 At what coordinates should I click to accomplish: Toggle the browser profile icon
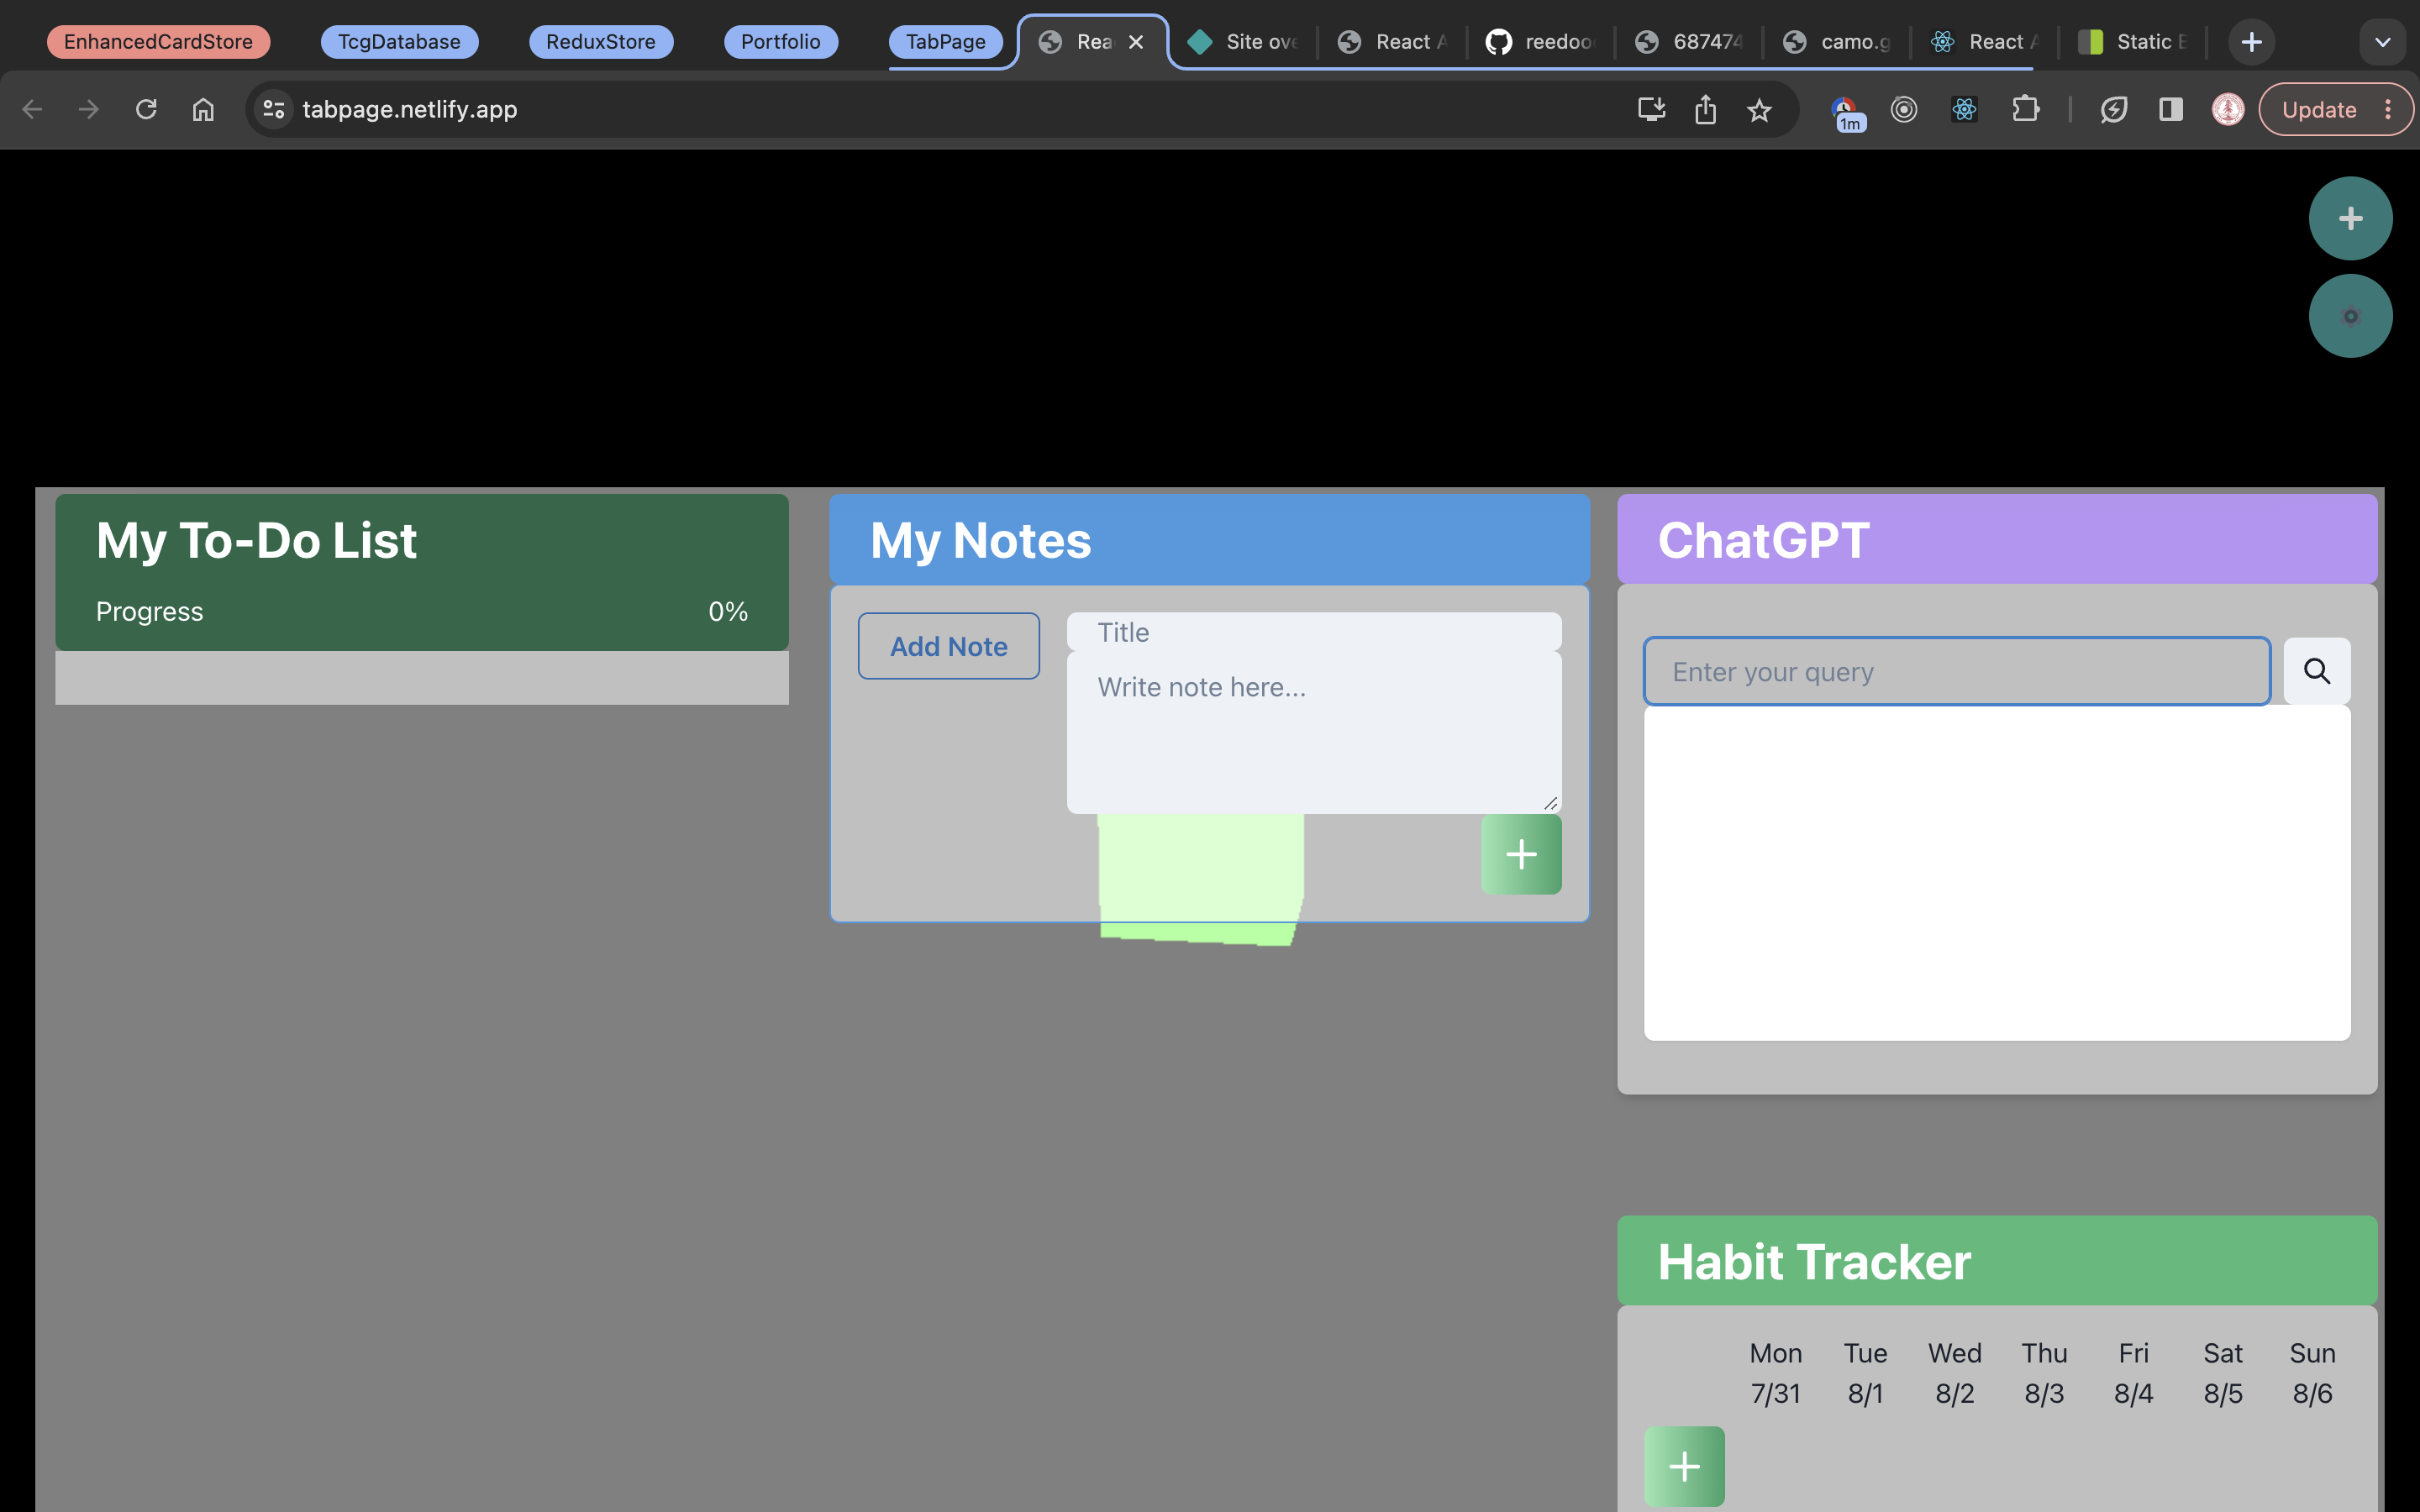click(2228, 108)
